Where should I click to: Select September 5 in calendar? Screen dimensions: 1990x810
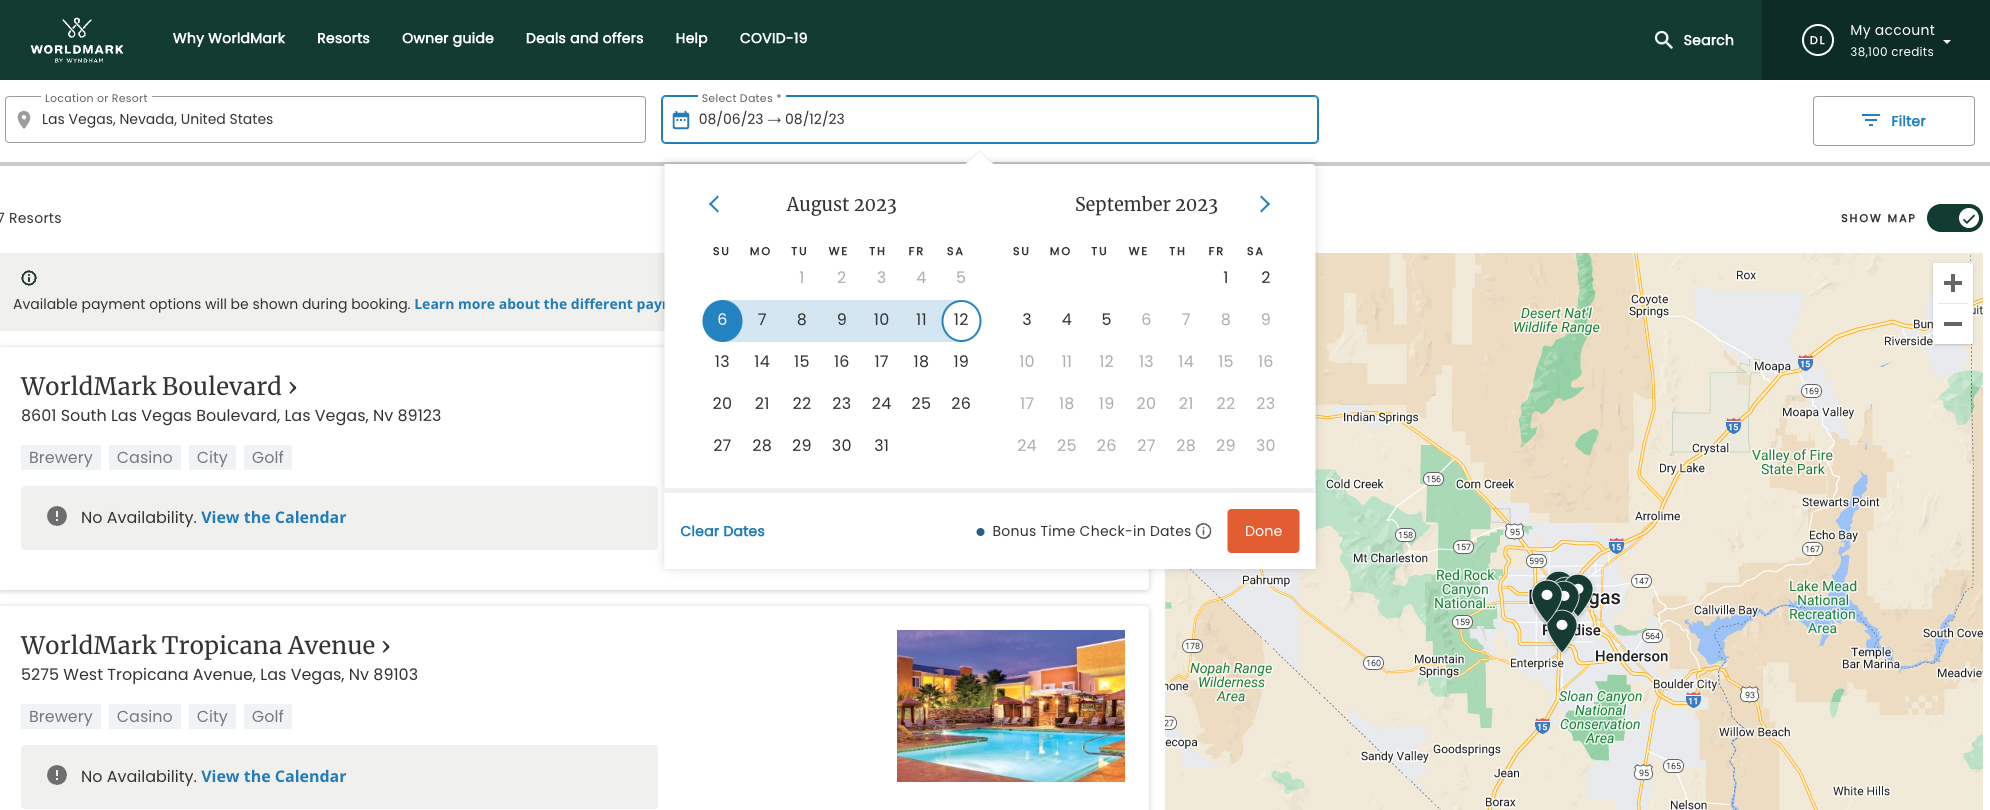[x=1106, y=320]
